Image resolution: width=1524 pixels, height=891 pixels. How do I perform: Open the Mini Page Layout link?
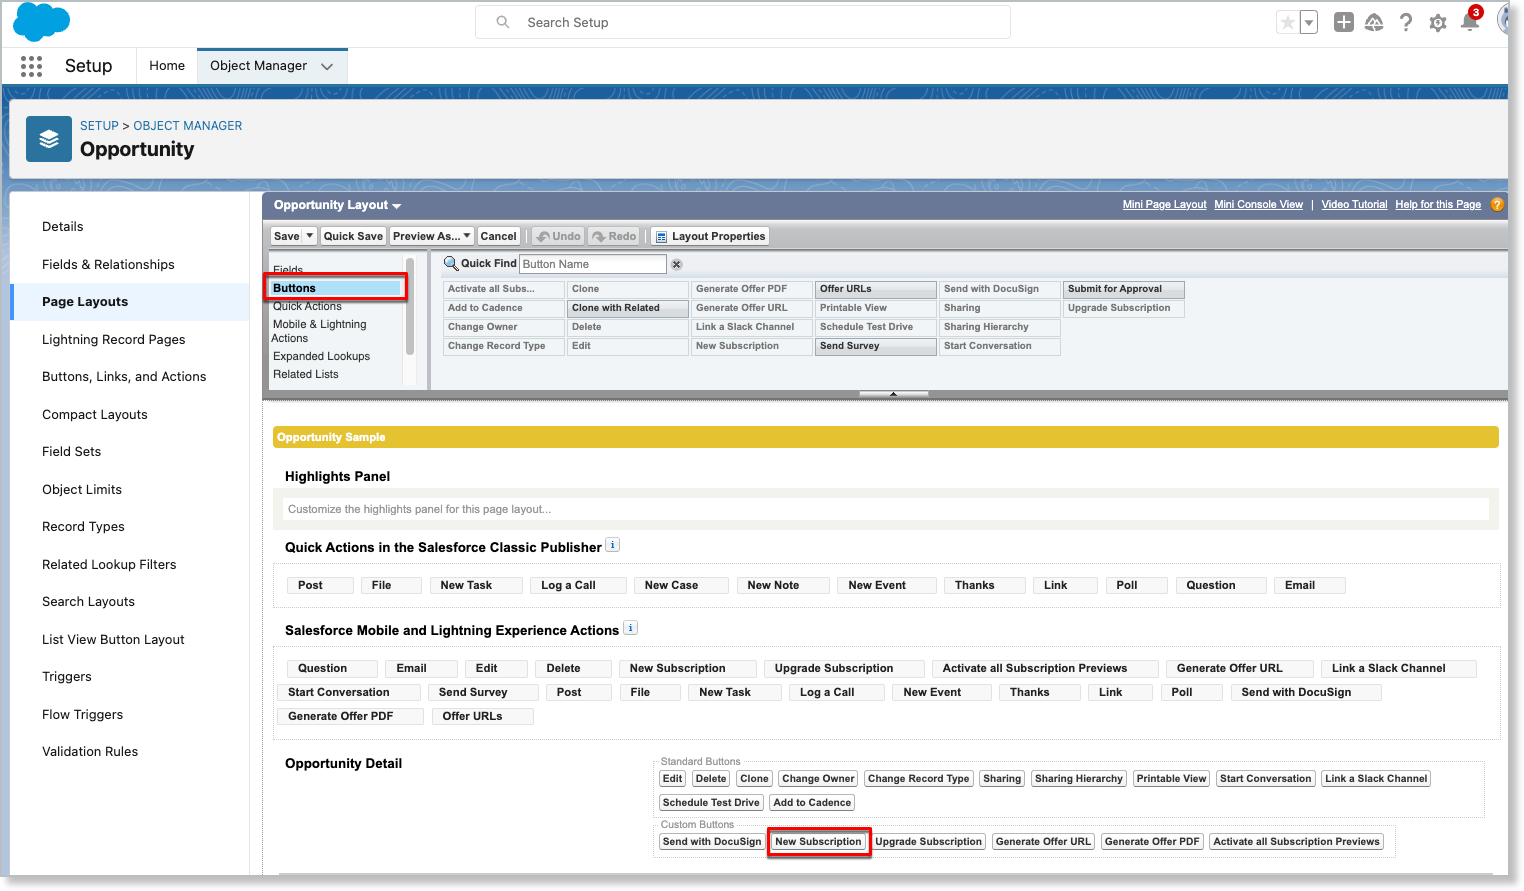coord(1164,204)
